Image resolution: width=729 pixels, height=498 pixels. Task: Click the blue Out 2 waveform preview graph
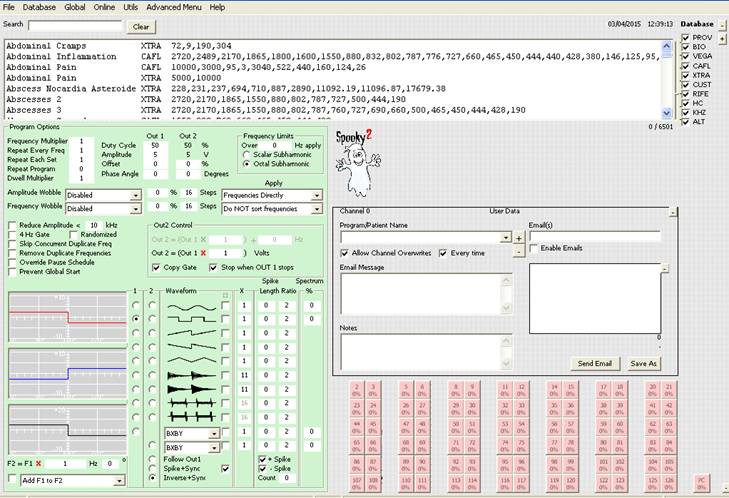67,374
